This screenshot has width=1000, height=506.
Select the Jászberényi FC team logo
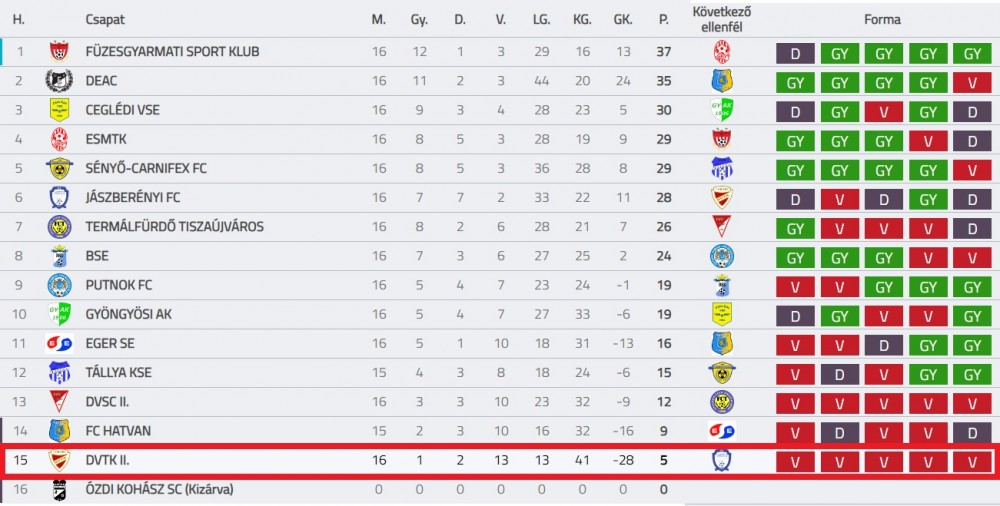click(59, 197)
